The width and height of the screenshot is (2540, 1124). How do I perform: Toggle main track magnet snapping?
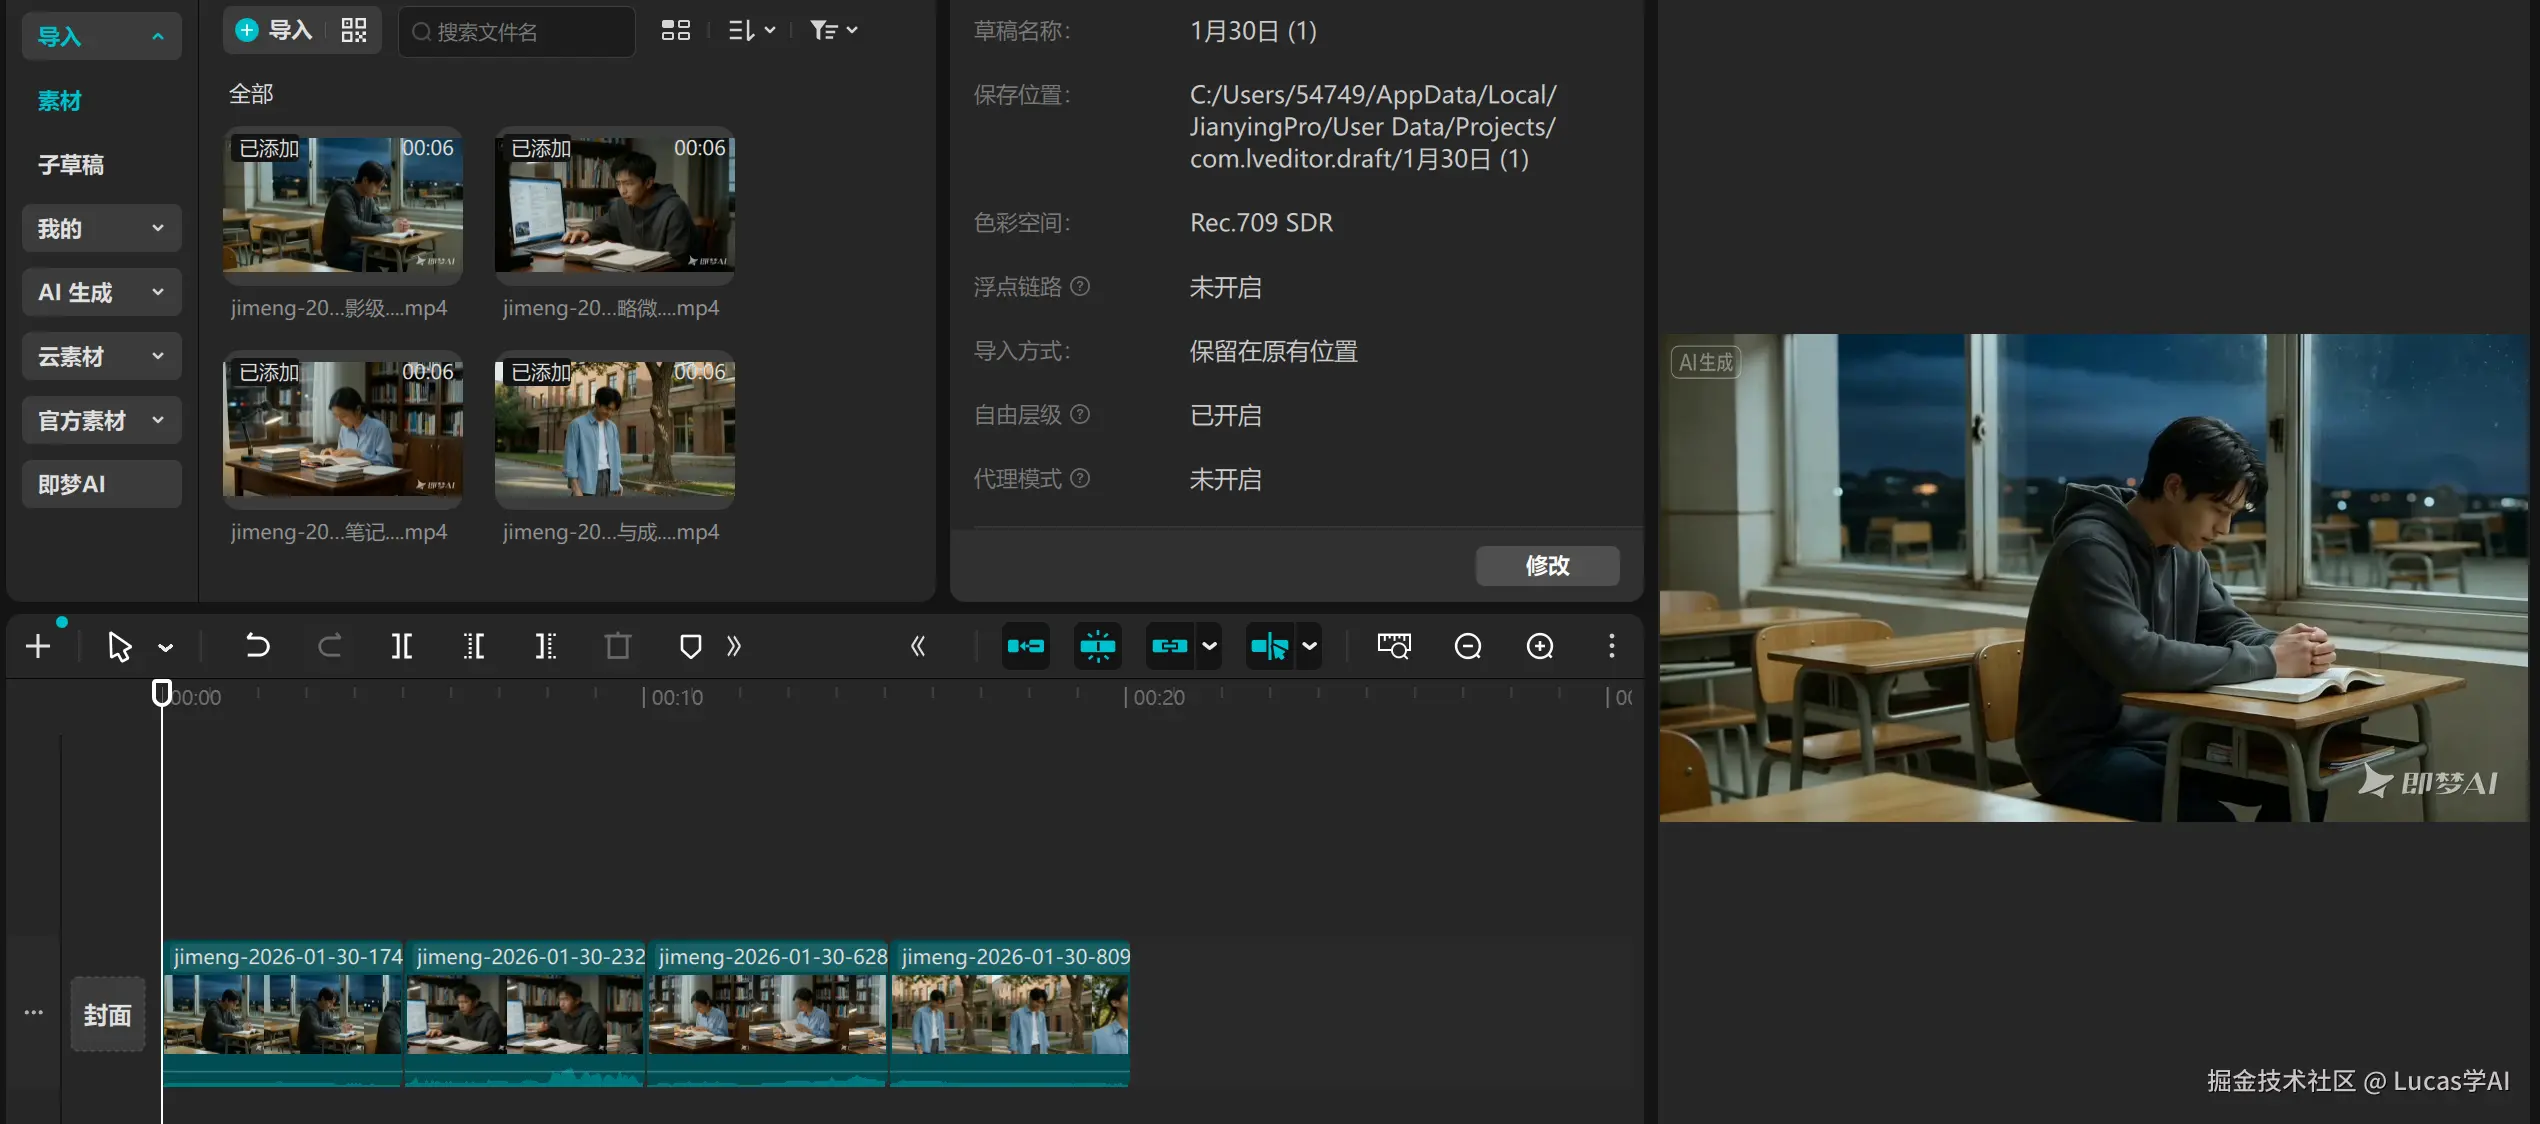1026,646
